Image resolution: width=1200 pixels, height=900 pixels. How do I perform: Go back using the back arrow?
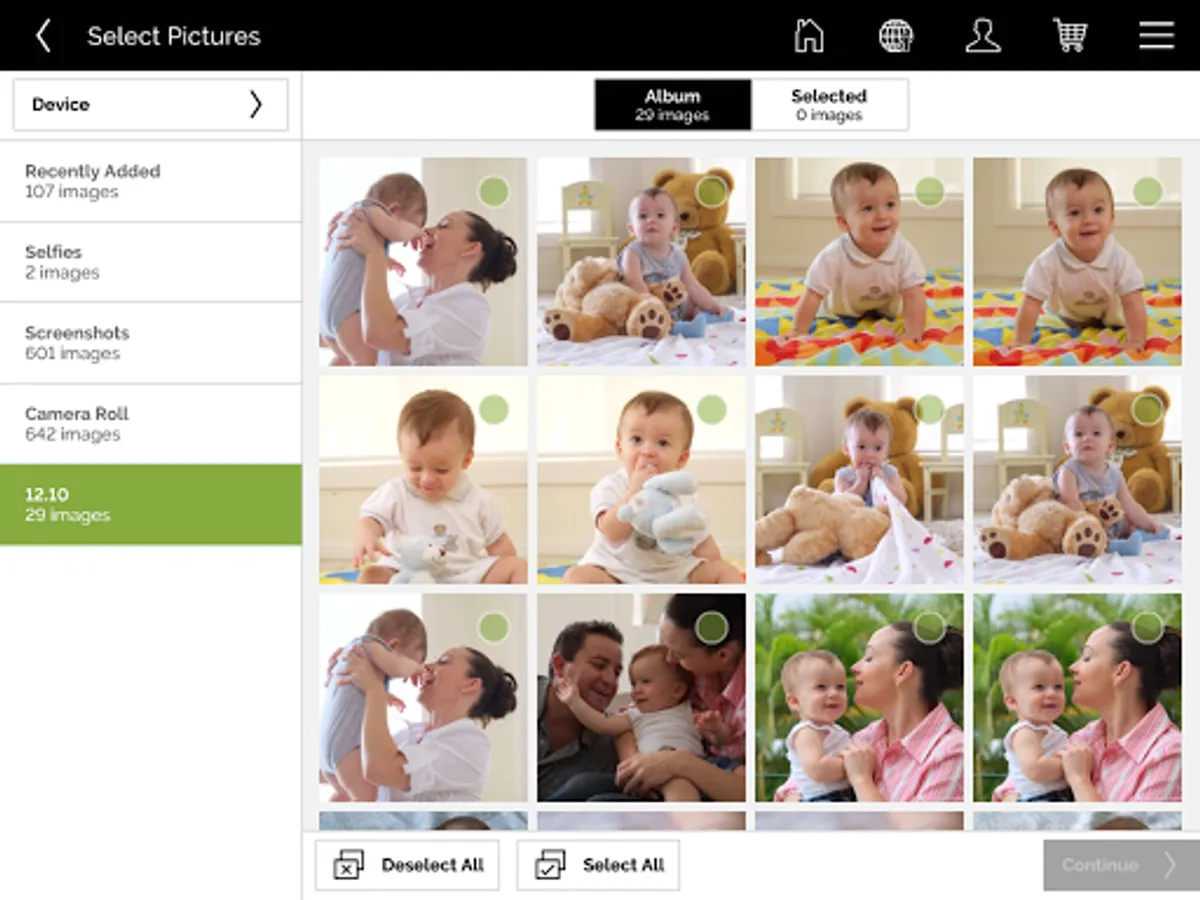(42, 35)
